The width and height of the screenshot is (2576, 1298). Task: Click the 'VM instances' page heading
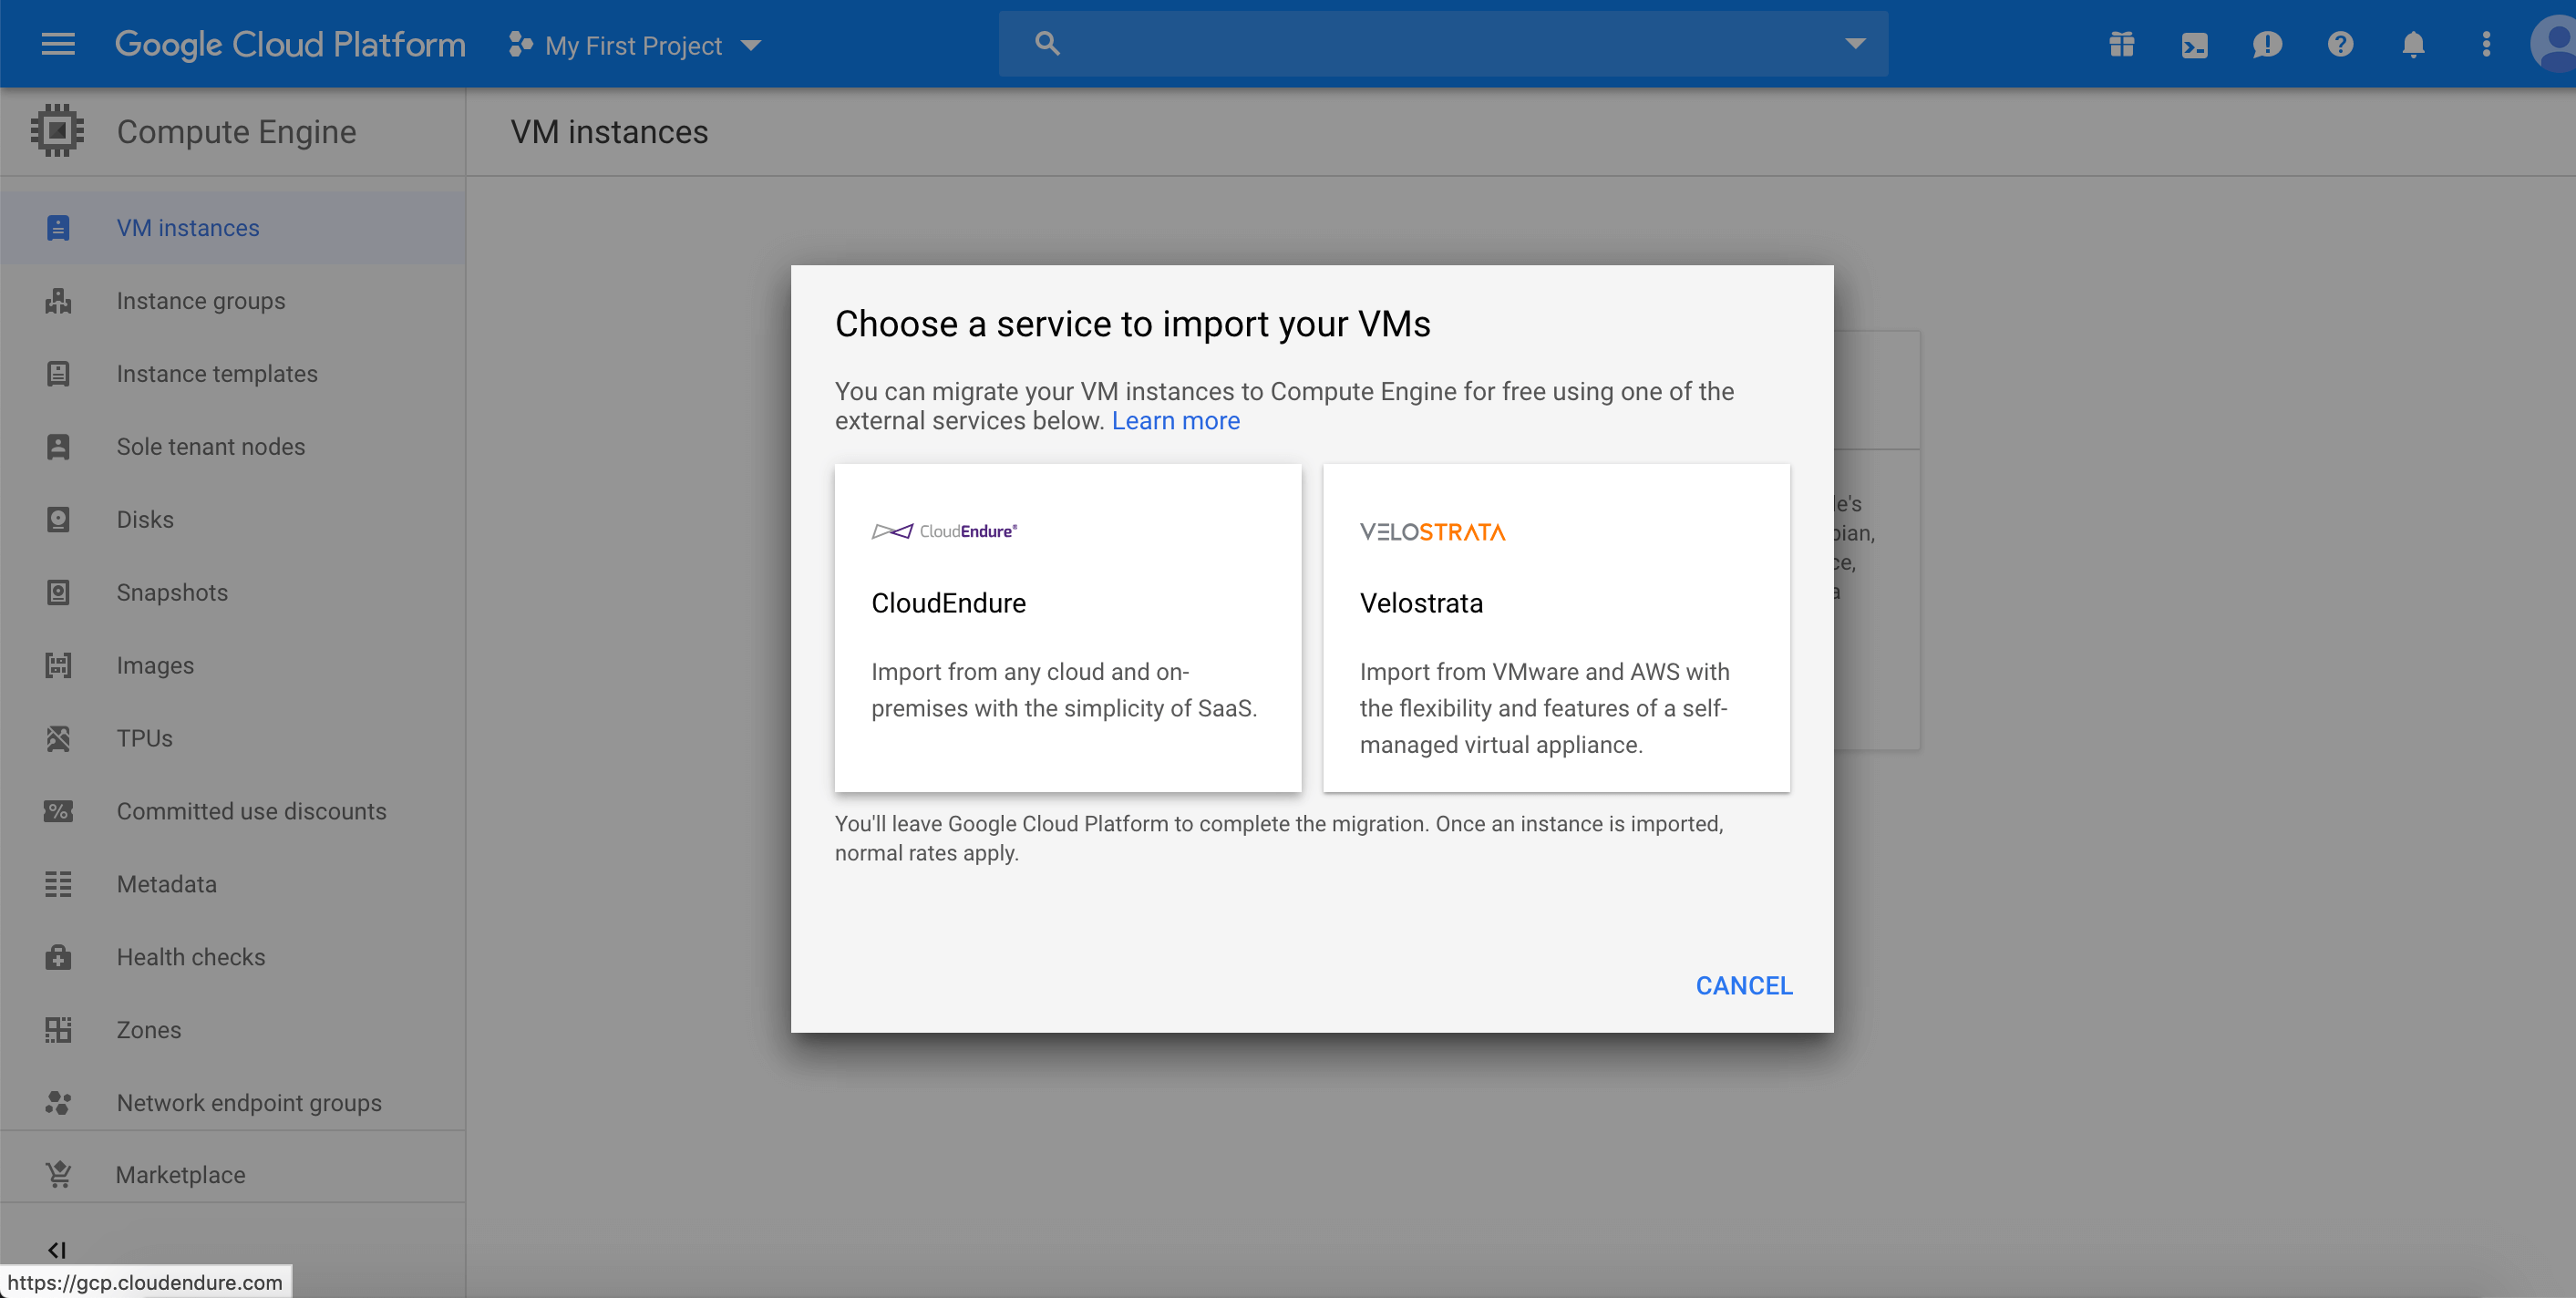tap(609, 132)
